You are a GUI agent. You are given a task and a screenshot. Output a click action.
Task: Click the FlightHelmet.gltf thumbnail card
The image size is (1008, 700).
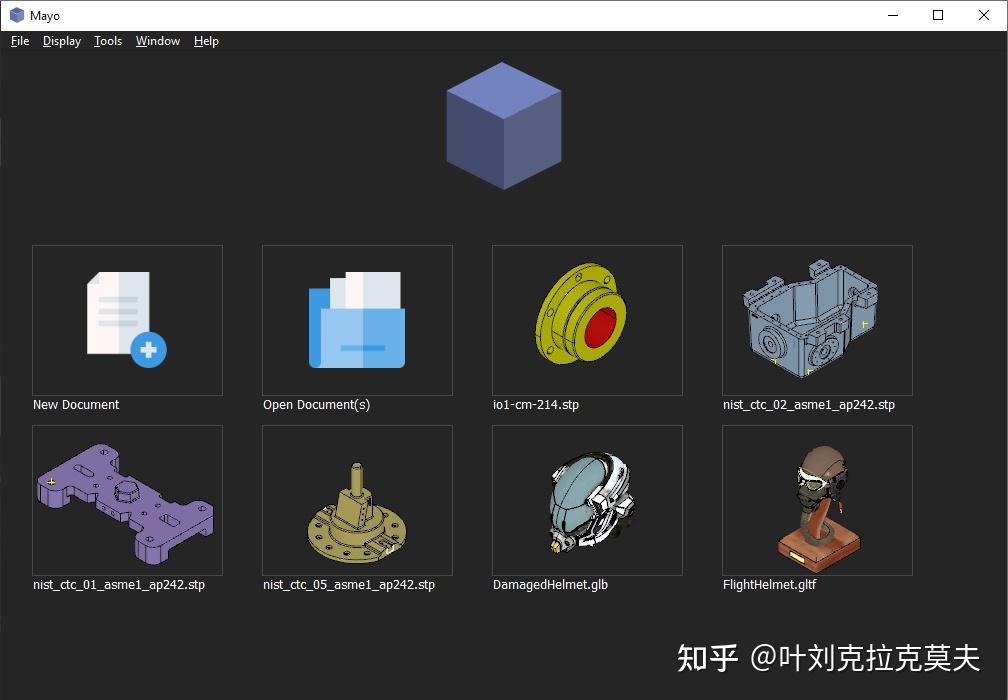tap(817, 500)
